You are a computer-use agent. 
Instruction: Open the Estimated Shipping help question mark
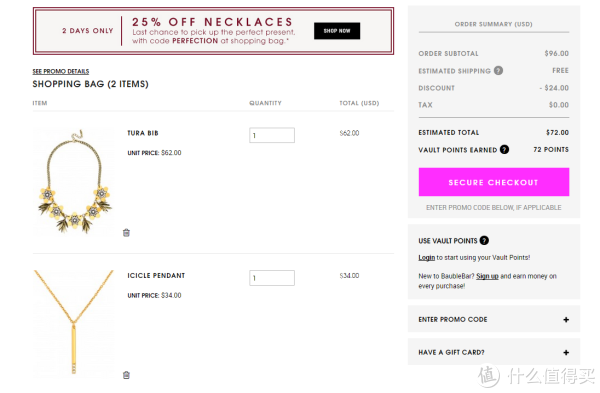(x=498, y=71)
